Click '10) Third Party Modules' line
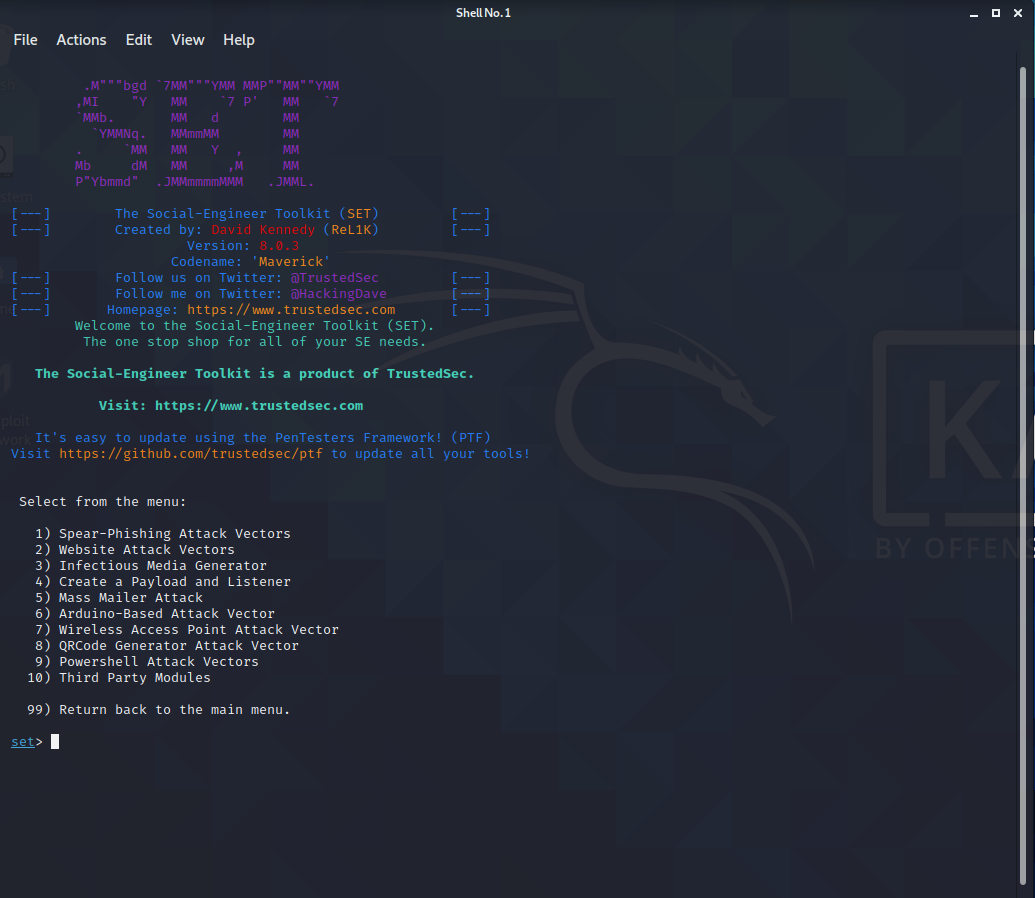 click(119, 677)
